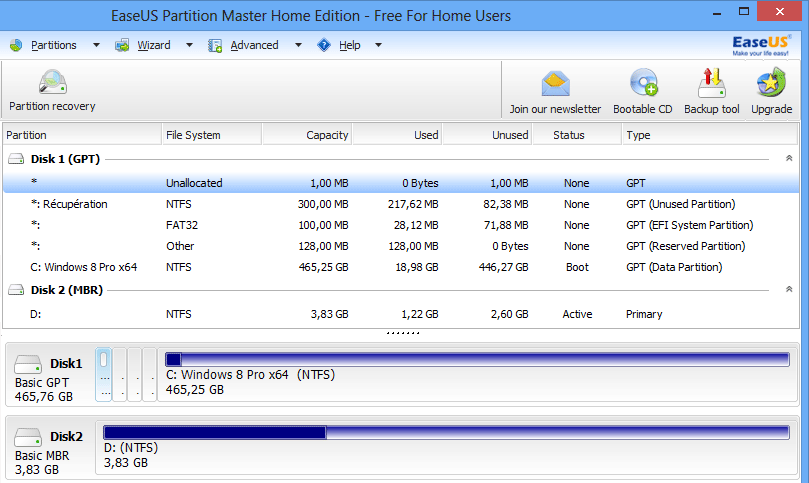This screenshot has height=483, width=809.
Task: Open the Wizard menu
Action: 154,45
